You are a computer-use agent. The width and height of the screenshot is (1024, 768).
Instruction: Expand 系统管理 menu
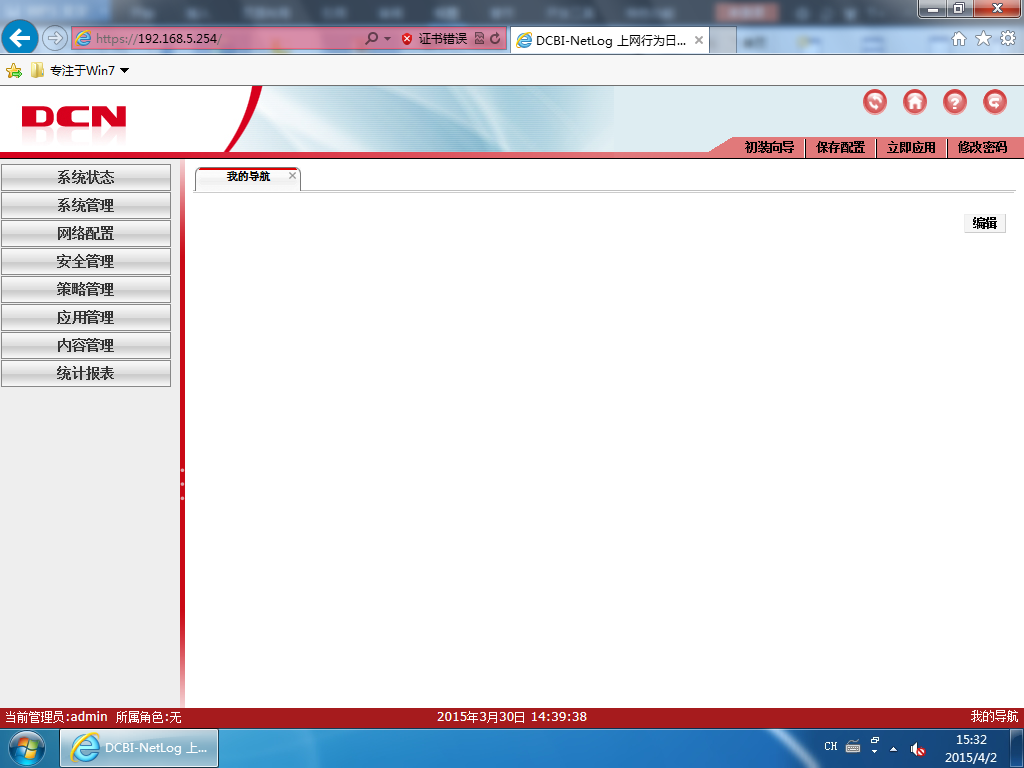point(86,206)
